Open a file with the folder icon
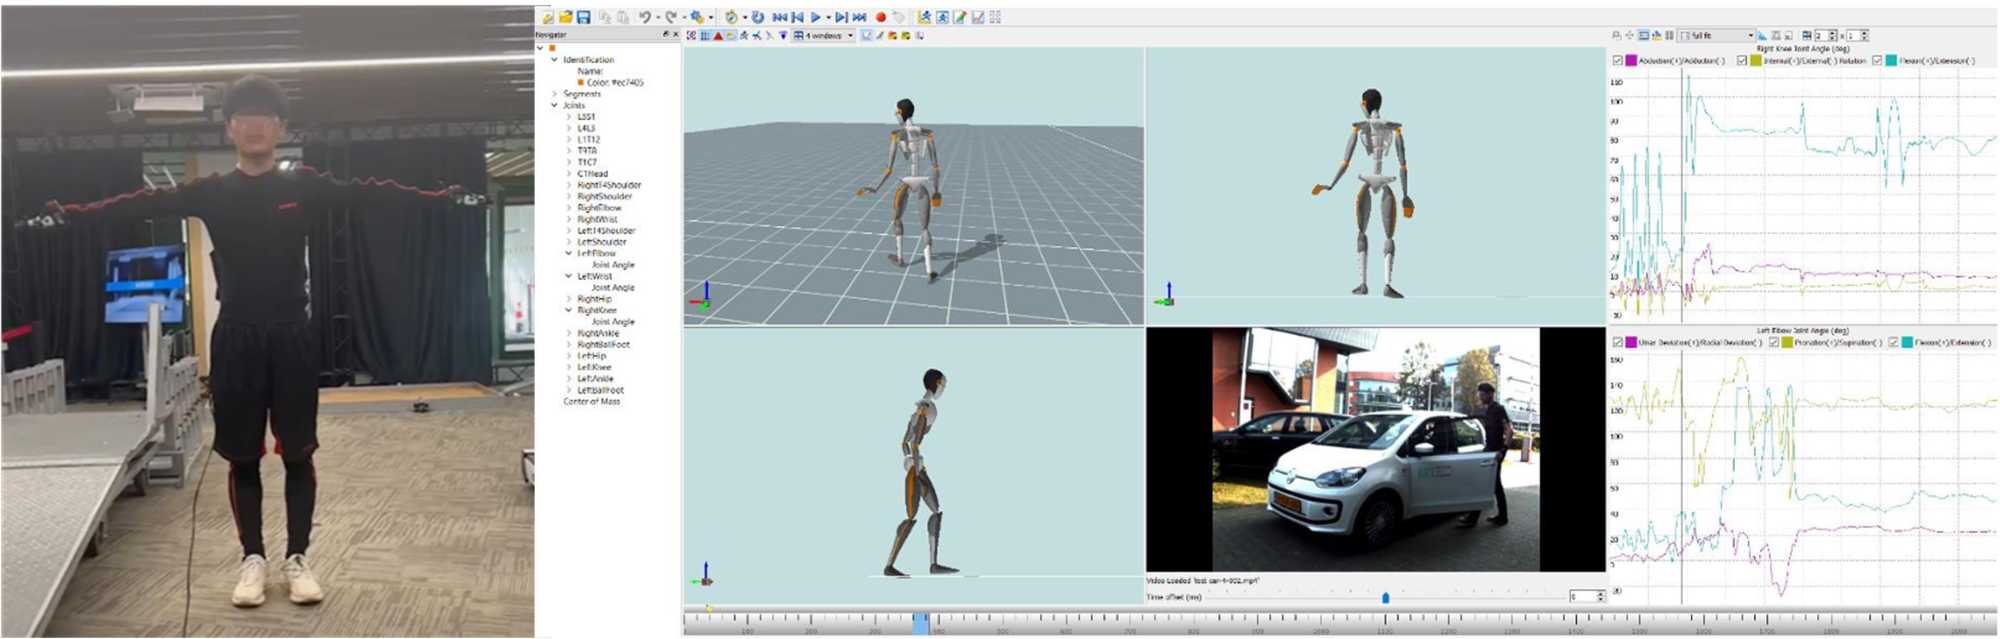The width and height of the screenshot is (2000, 639). pyautogui.click(x=565, y=17)
